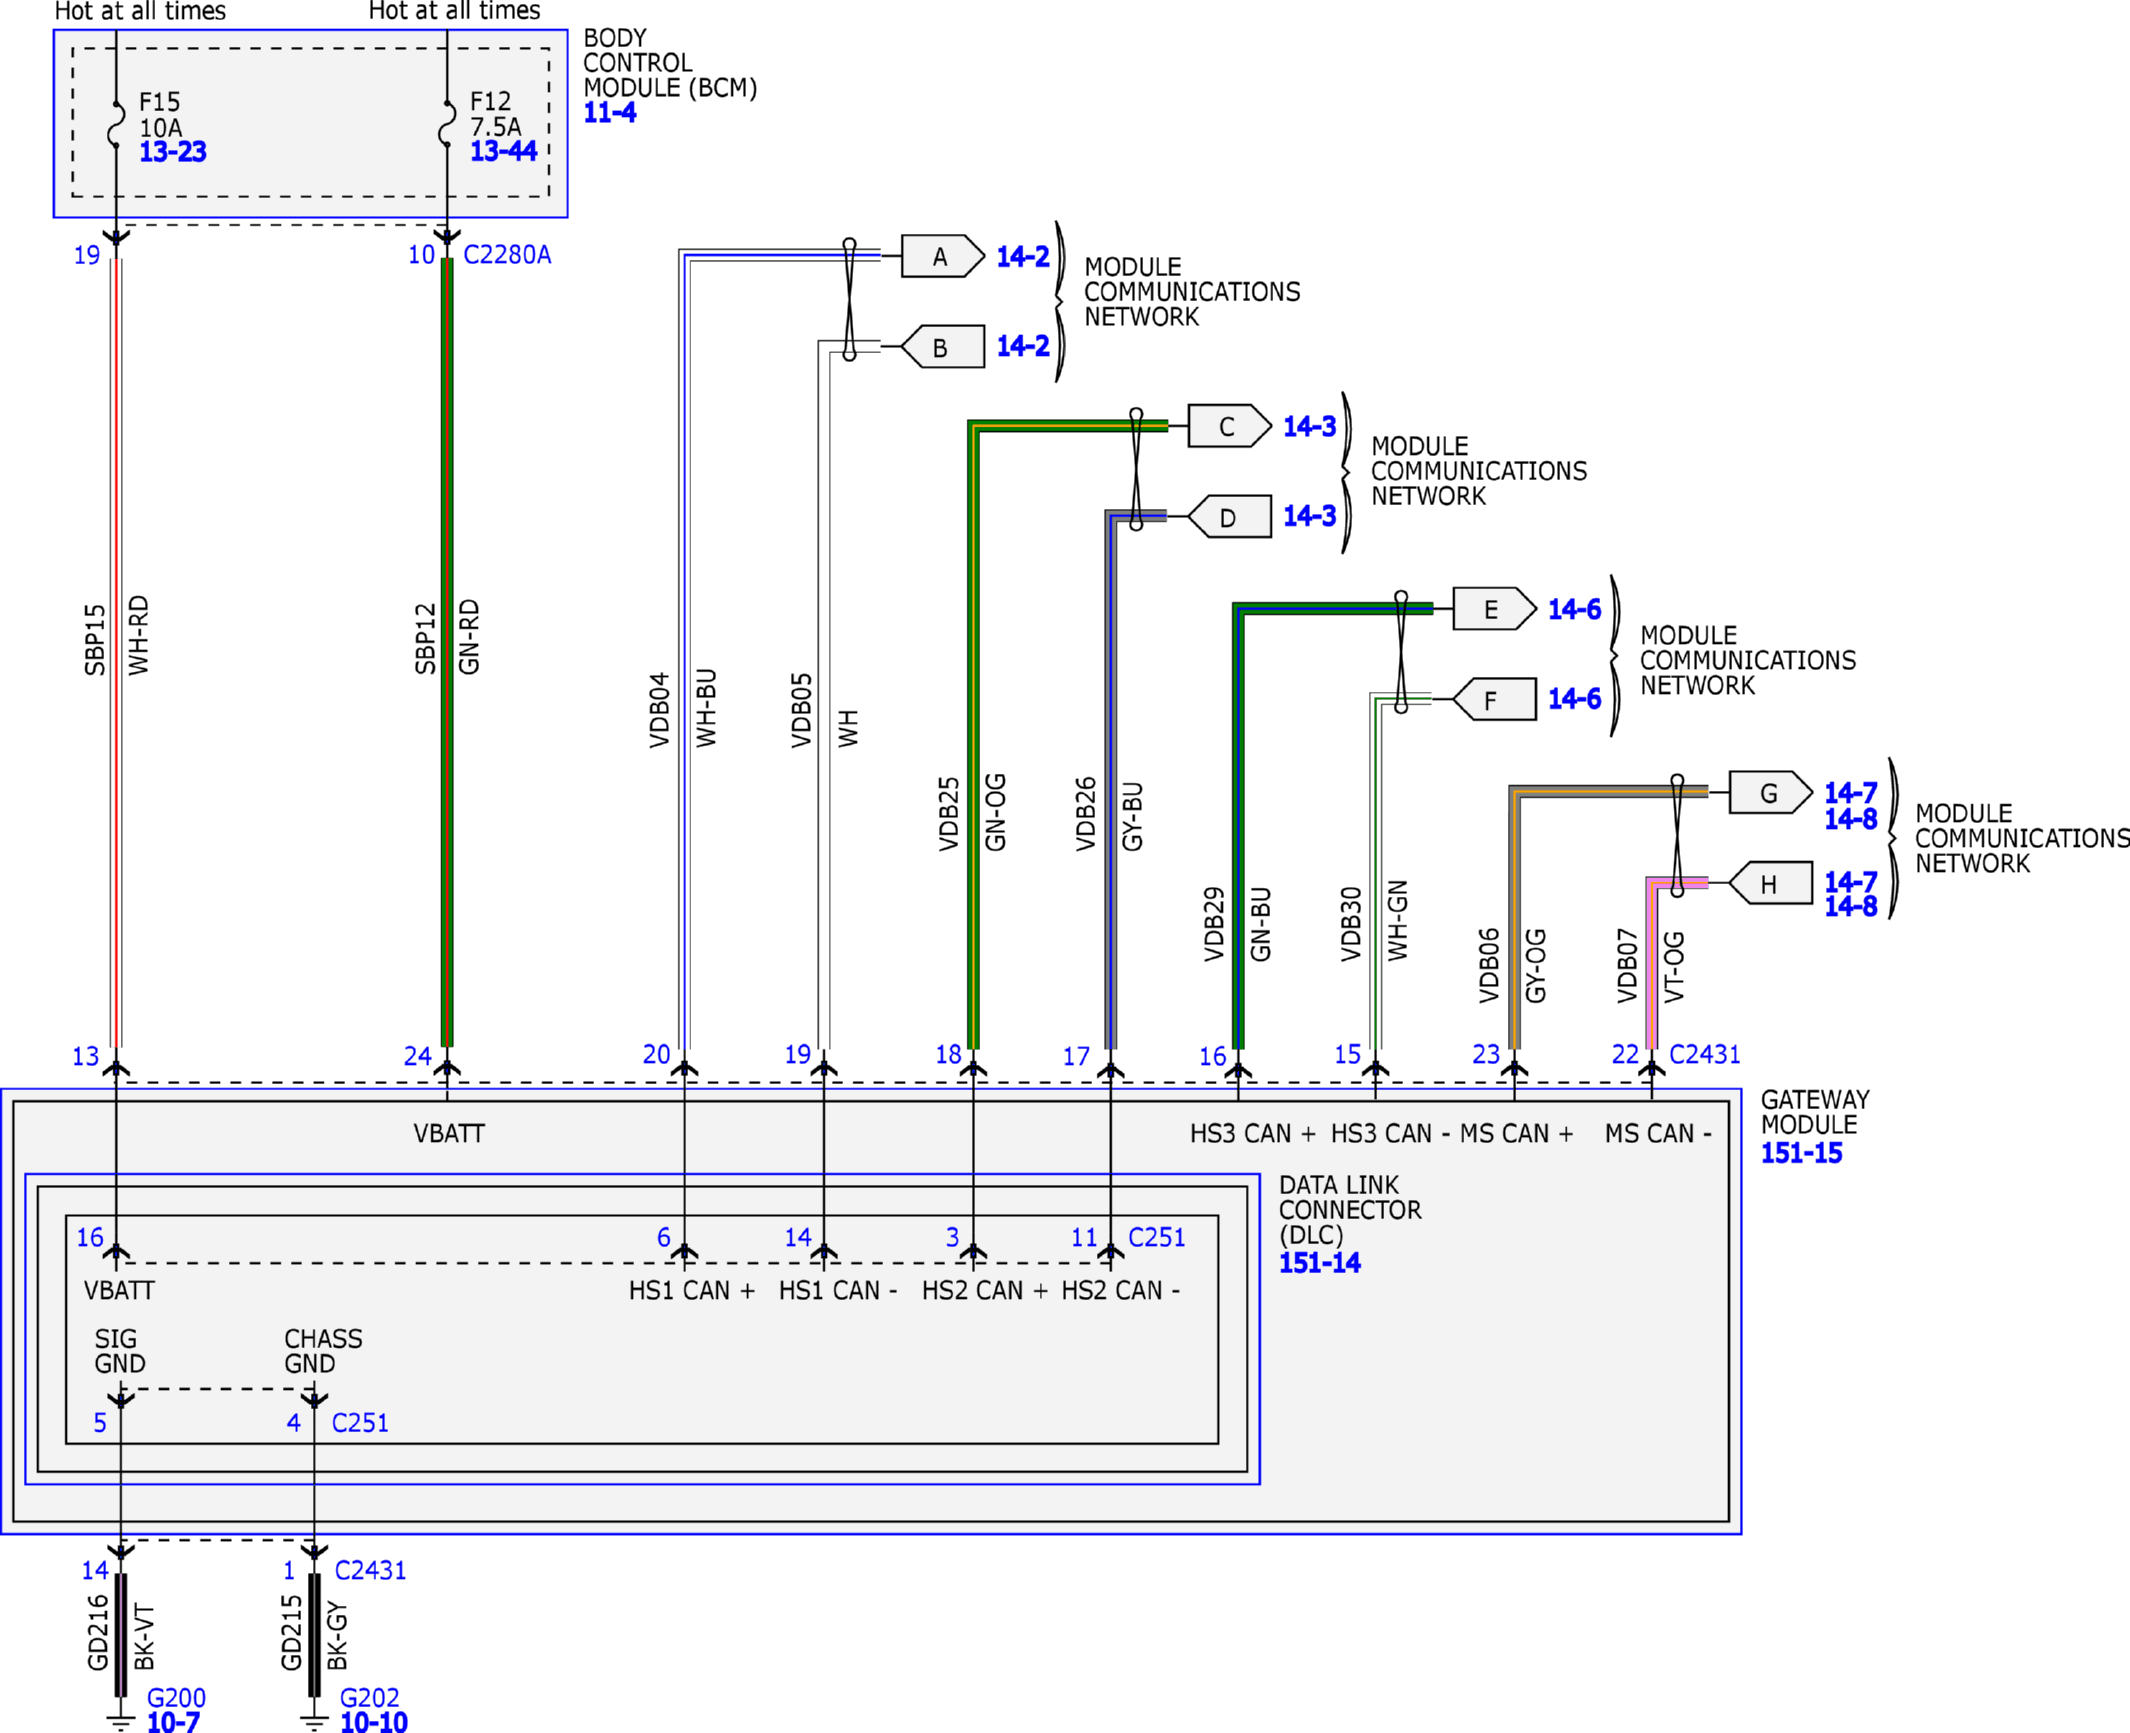Click connector arrow labeled H
Screen dimensions: 2130x1733
[x=1770, y=884]
